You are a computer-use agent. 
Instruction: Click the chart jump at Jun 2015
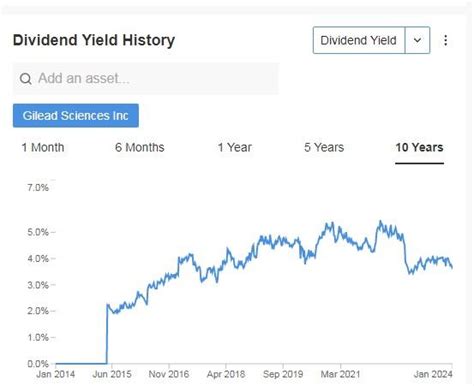pos(107,333)
